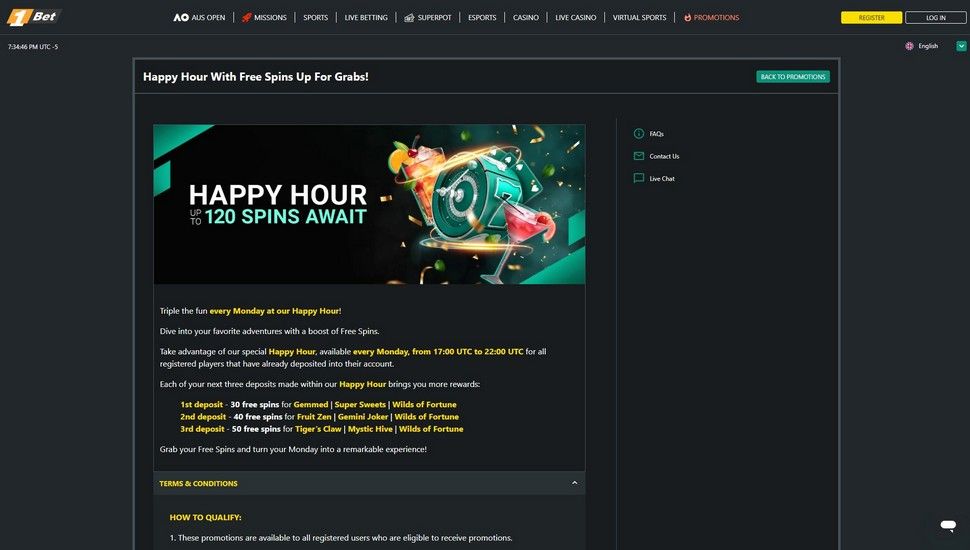970x550 pixels.
Task: Click the Happy Hour promotional banner
Action: [x=369, y=204]
